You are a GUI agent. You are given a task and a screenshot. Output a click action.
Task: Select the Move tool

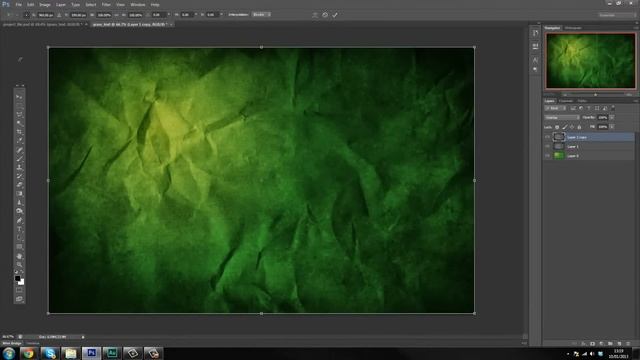click(x=19, y=97)
